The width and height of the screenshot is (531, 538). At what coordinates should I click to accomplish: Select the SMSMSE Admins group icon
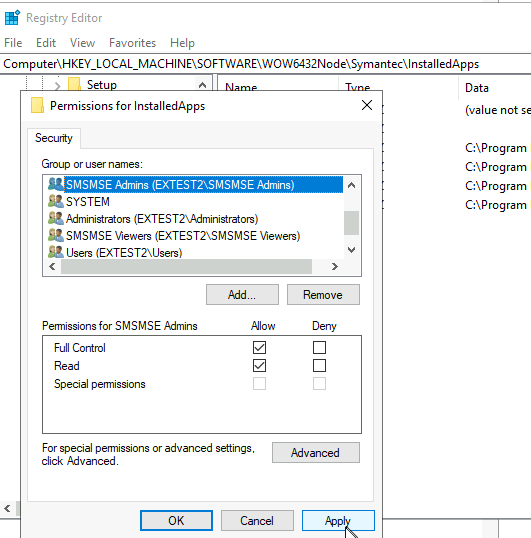click(56, 184)
